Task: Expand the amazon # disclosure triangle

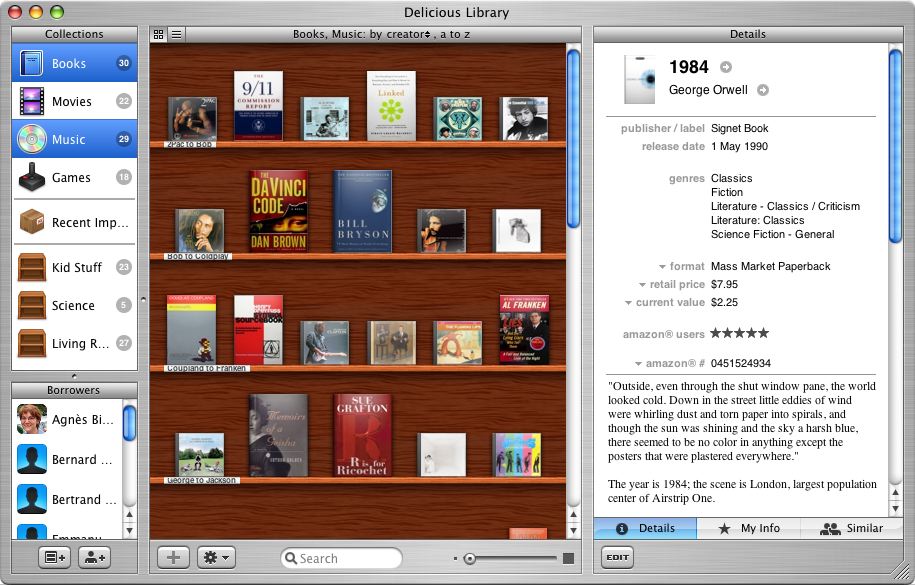Action: pos(638,364)
